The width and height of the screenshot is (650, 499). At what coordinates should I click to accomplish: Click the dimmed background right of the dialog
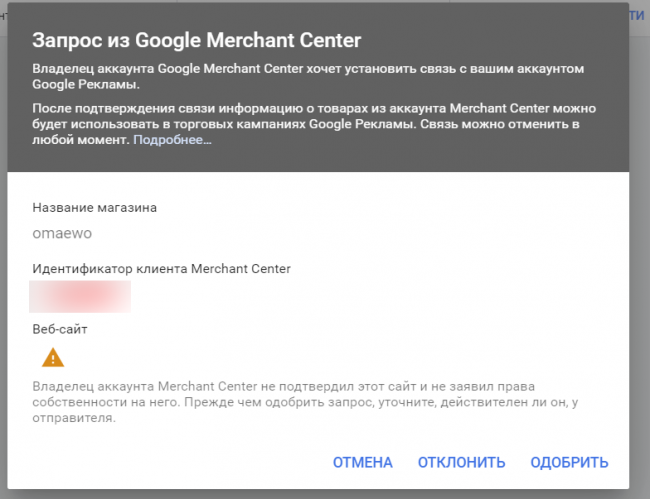point(640,250)
